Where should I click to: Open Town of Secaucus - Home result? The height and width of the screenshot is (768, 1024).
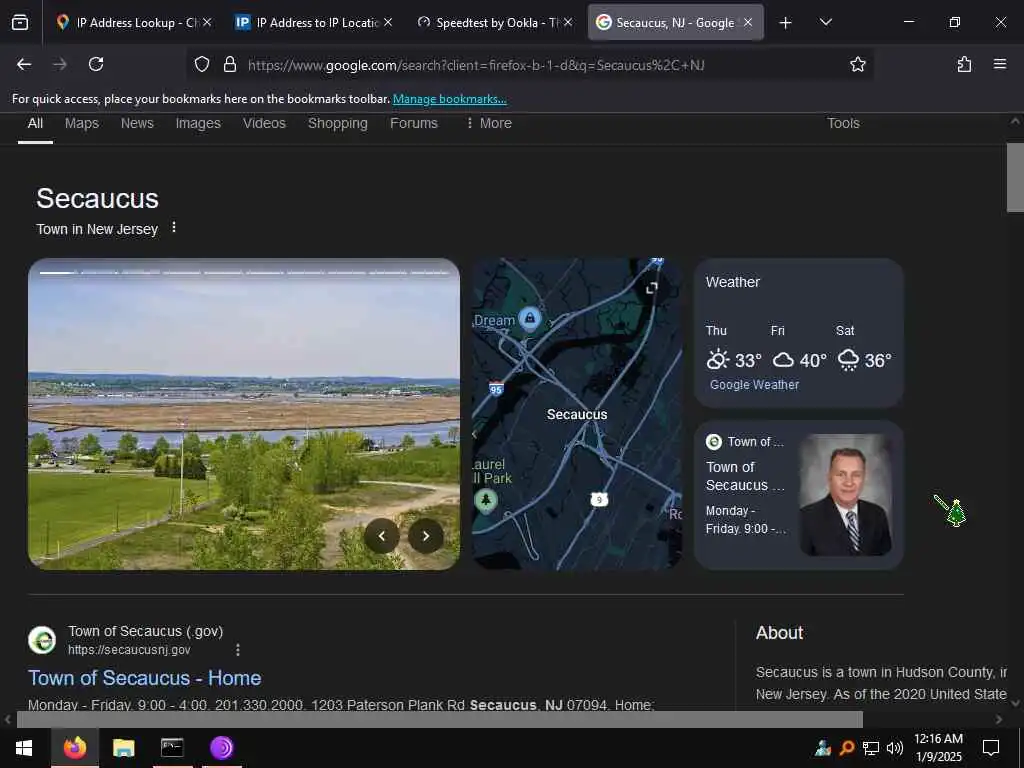tap(144, 678)
